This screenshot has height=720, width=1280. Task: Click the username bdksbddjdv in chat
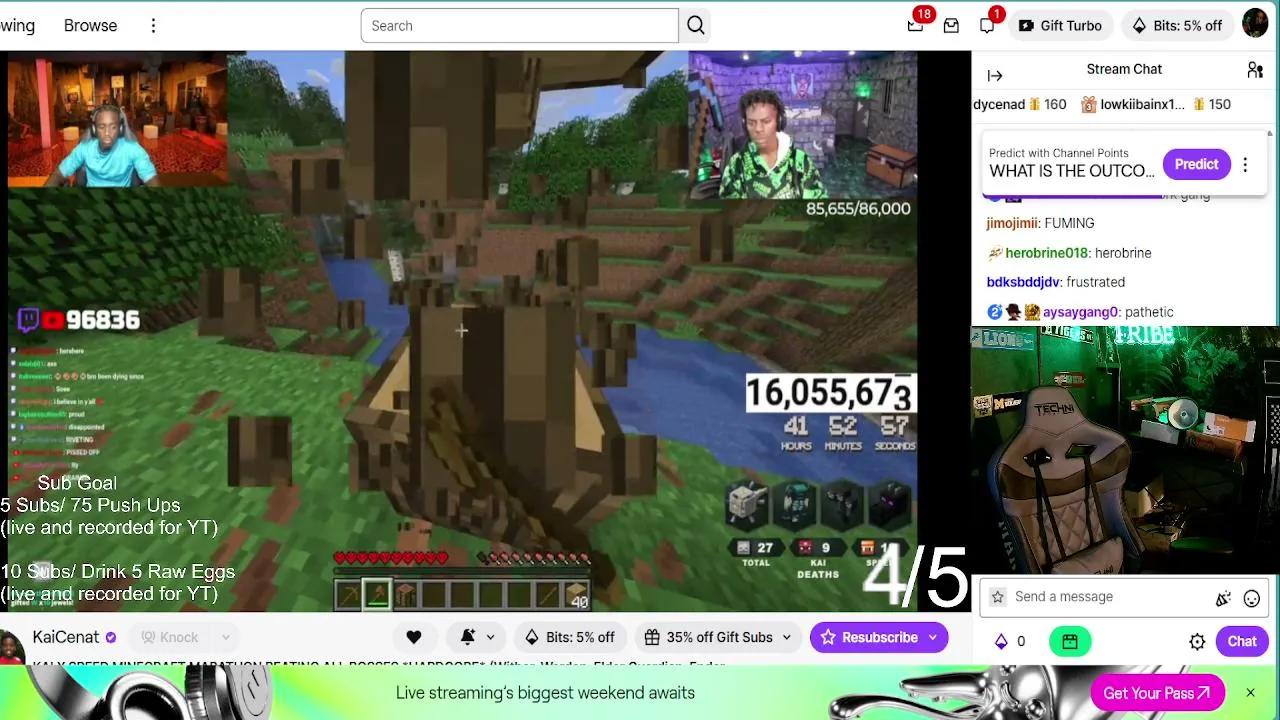pos(1023,282)
